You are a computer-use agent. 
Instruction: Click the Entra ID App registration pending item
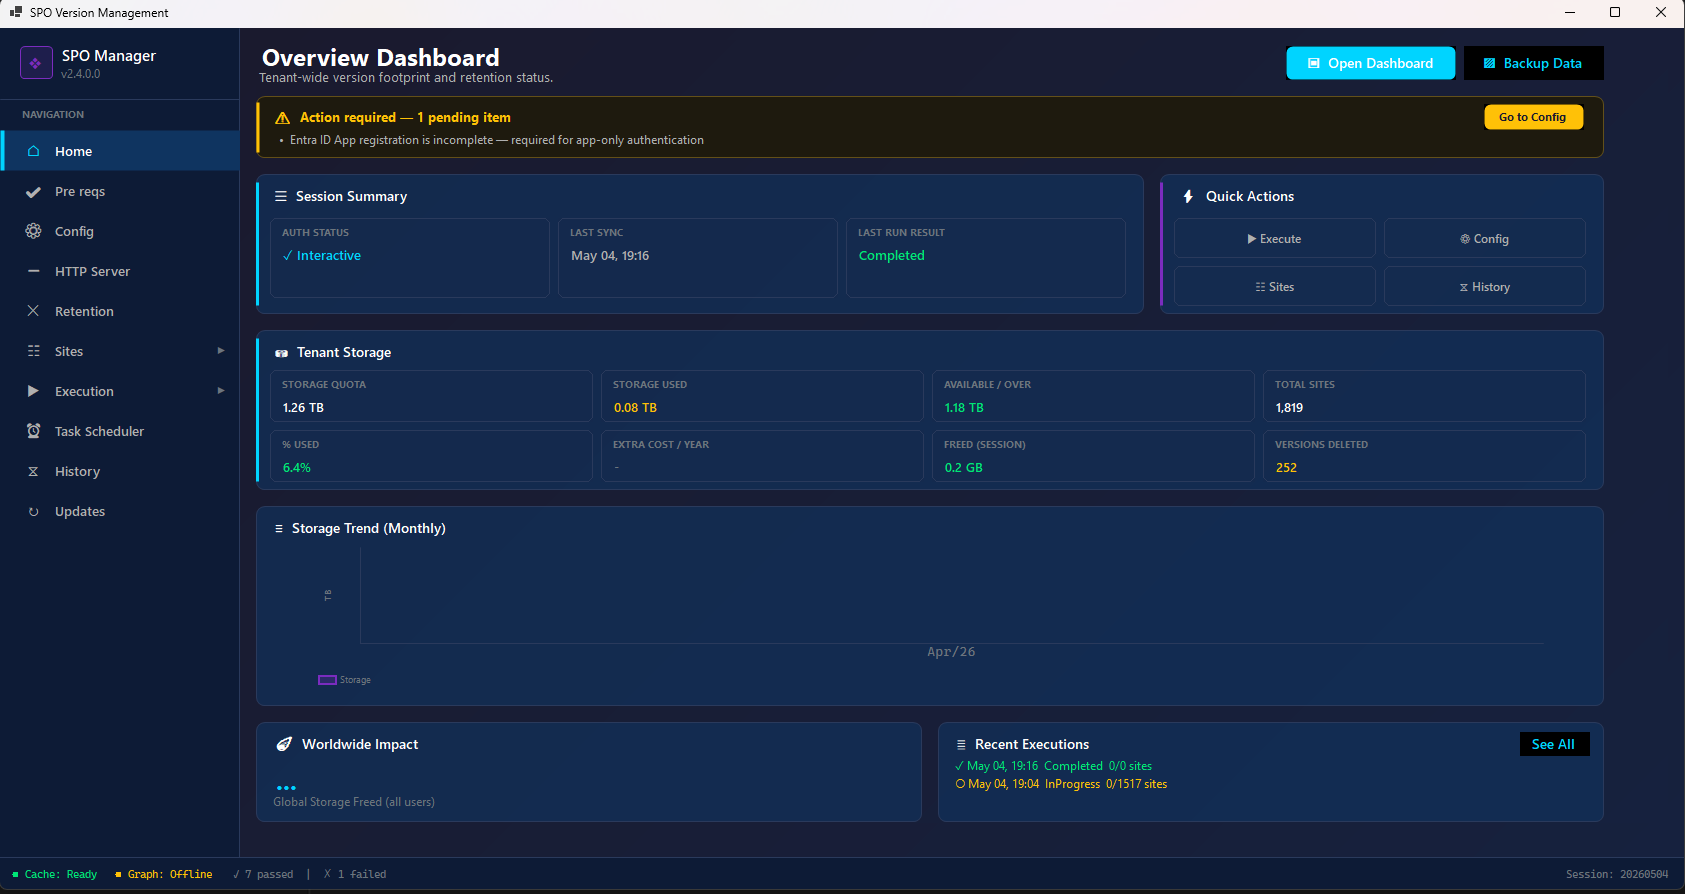pyautogui.click(x=497, y=140)
